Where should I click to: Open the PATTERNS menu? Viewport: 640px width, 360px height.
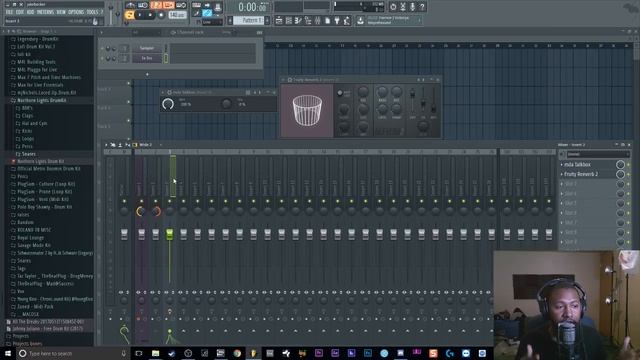click(x=45, y=12)
